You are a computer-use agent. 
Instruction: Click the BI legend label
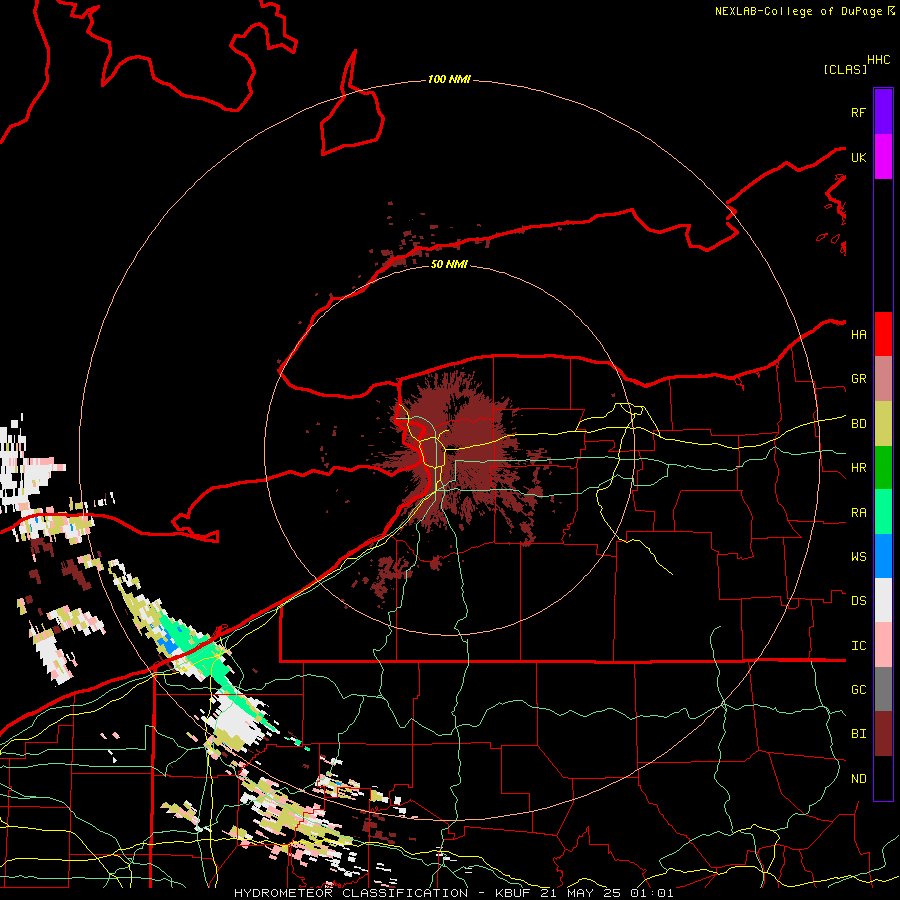click(858, 734)
